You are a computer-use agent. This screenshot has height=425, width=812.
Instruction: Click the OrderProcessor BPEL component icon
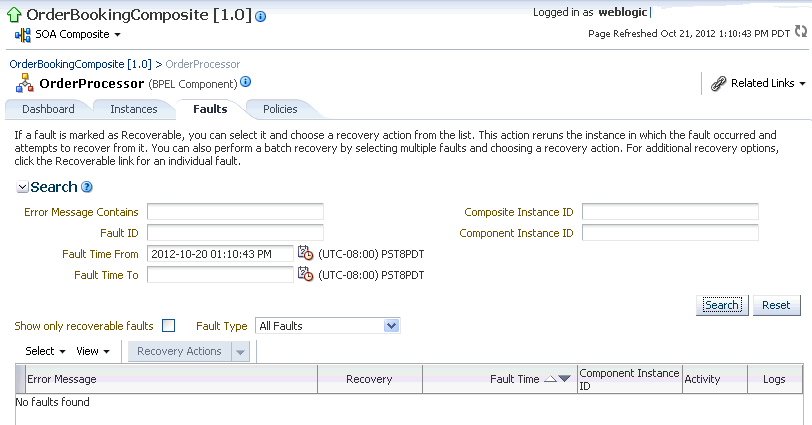[24, 83]
